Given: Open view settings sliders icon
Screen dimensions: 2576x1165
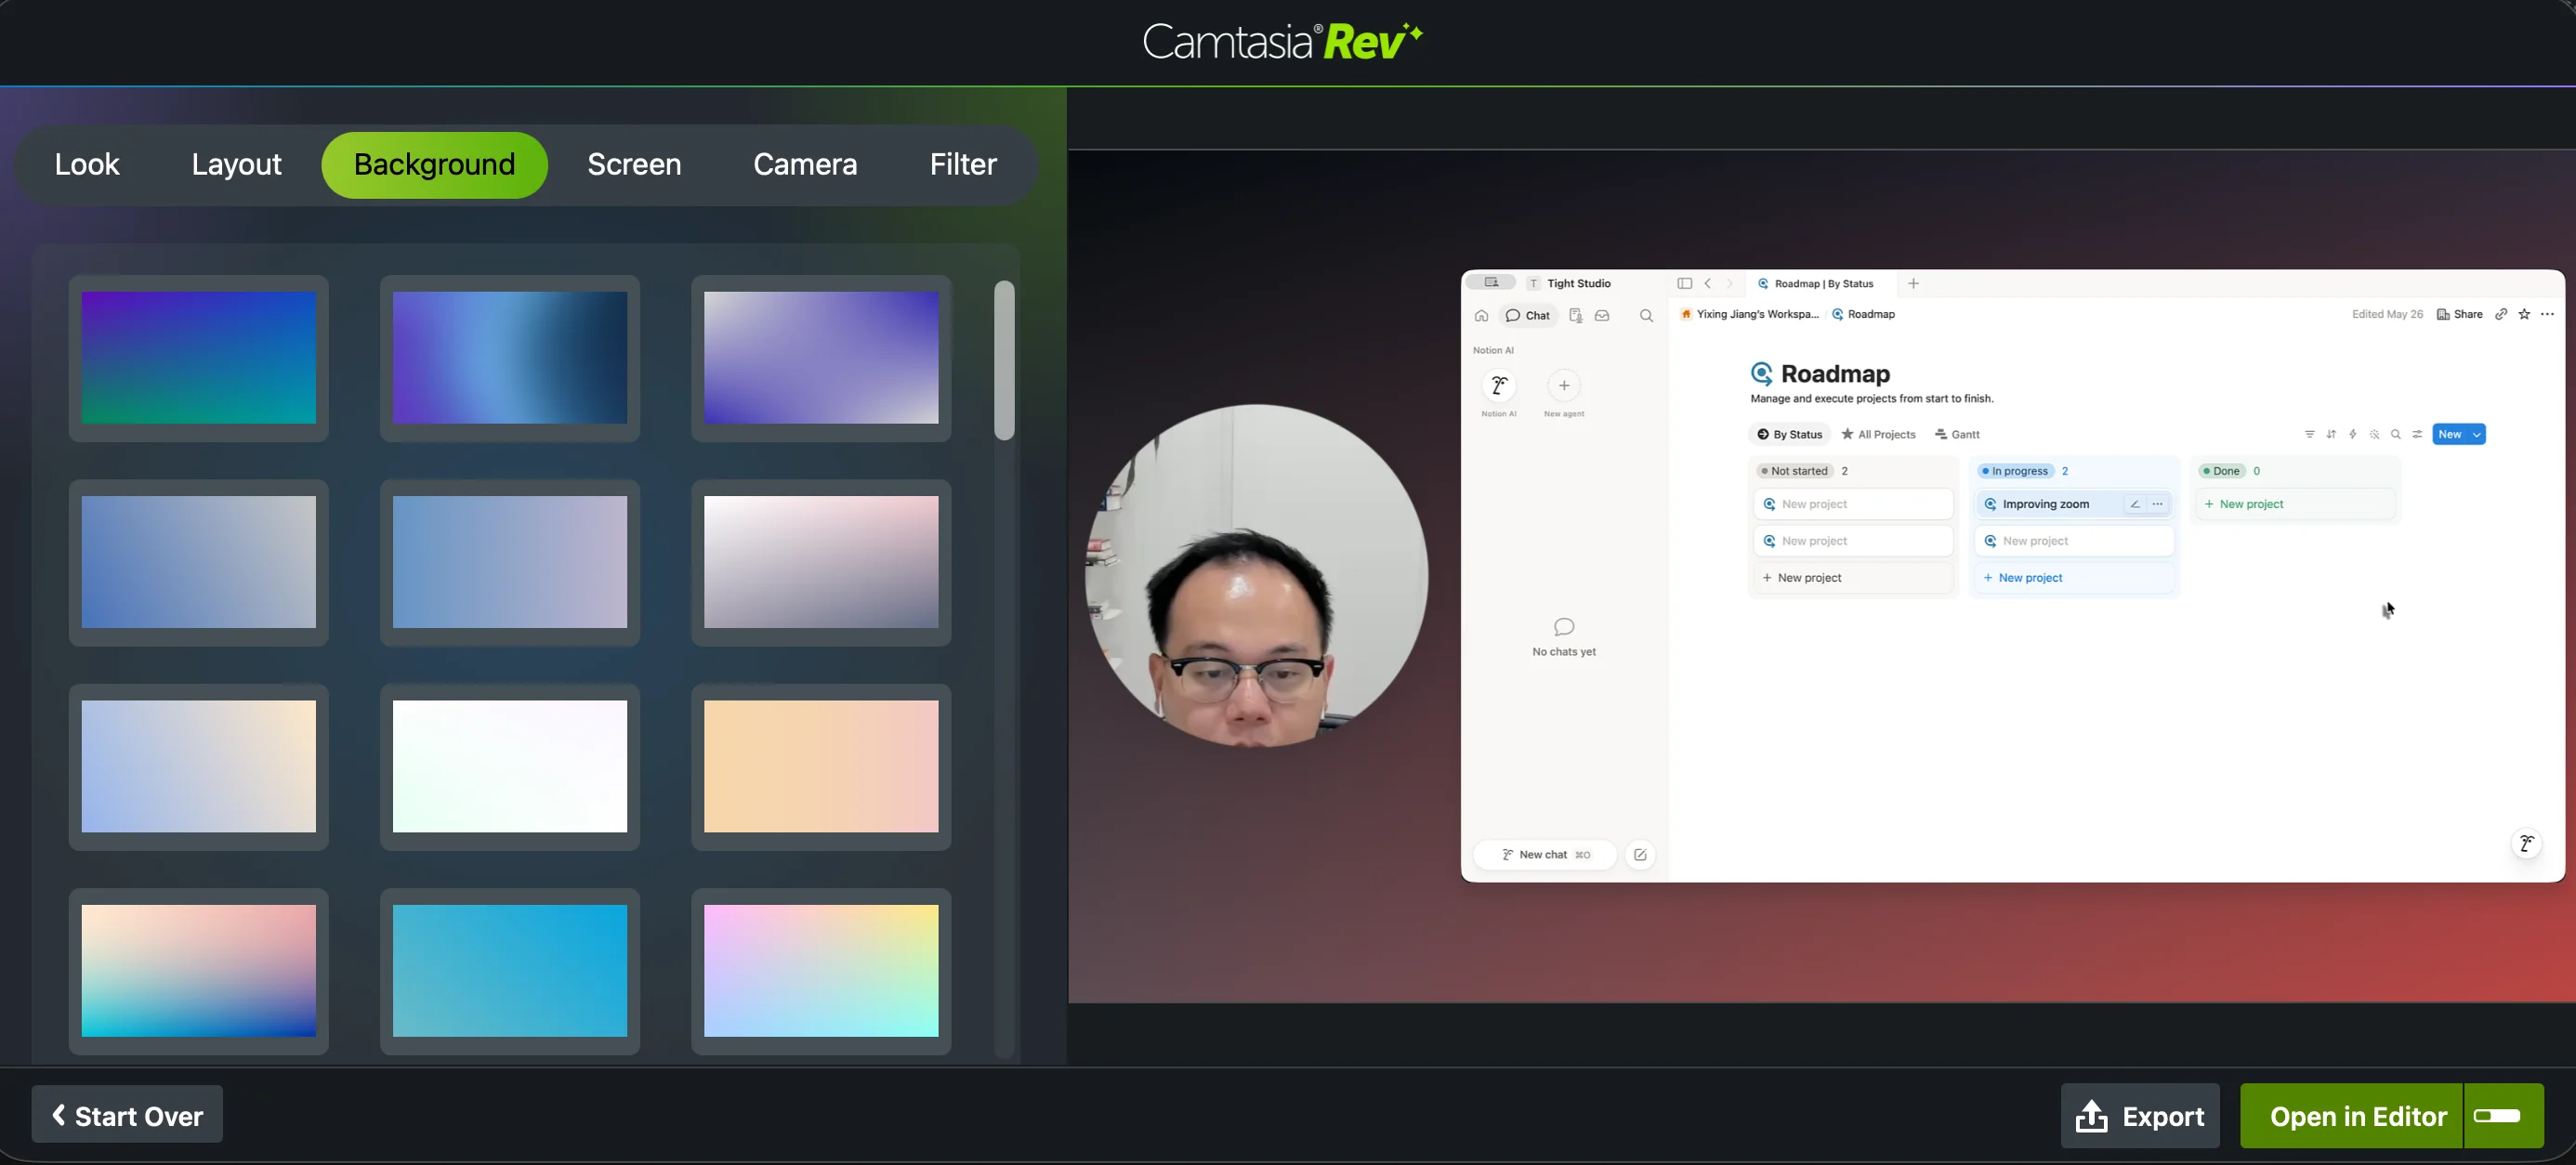Looking at the screenshot, I should coord(2417,434).
